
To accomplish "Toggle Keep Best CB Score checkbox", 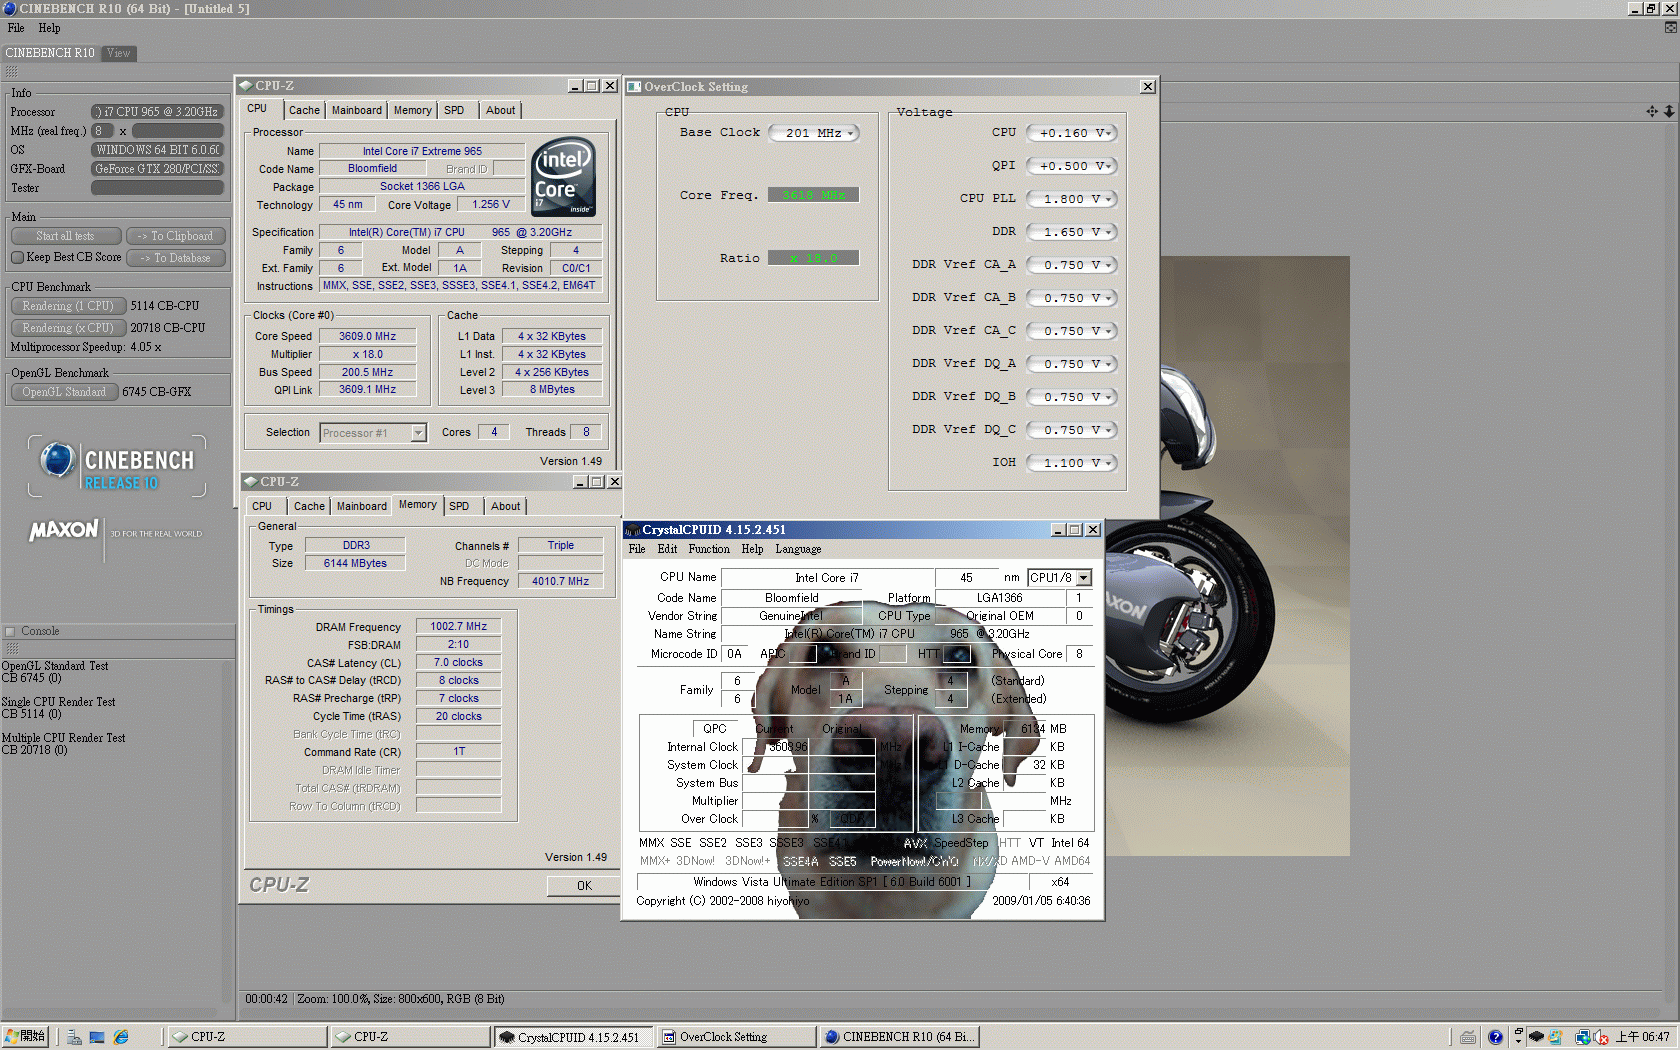I will pyautogui.click(x=17, y=257).
